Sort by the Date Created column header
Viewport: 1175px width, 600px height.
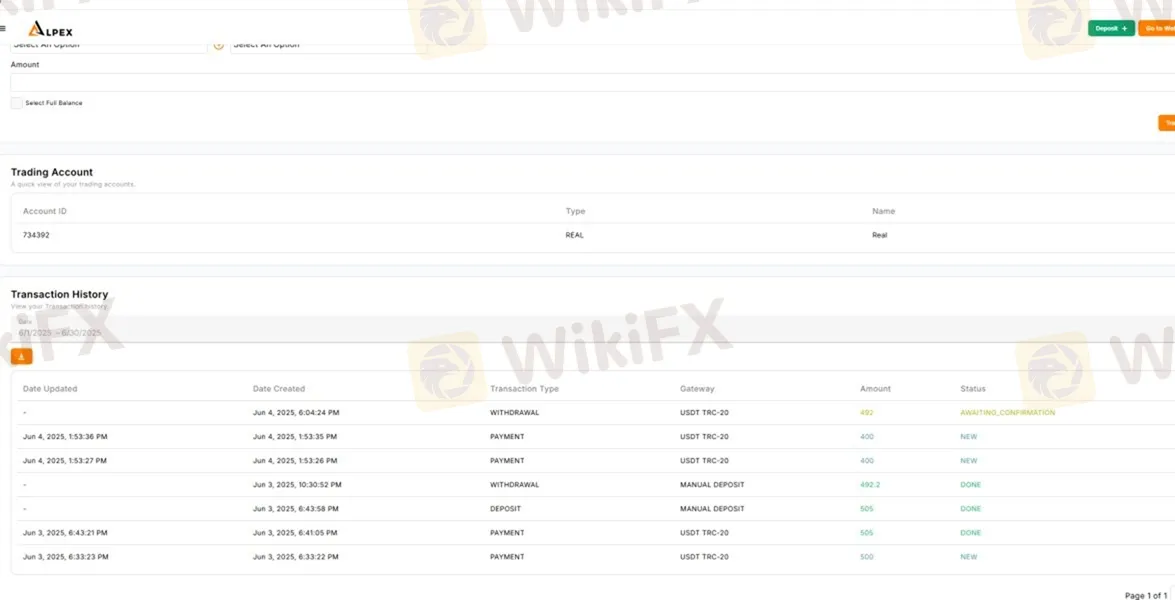pyautogui.click(x=279, y=389)
